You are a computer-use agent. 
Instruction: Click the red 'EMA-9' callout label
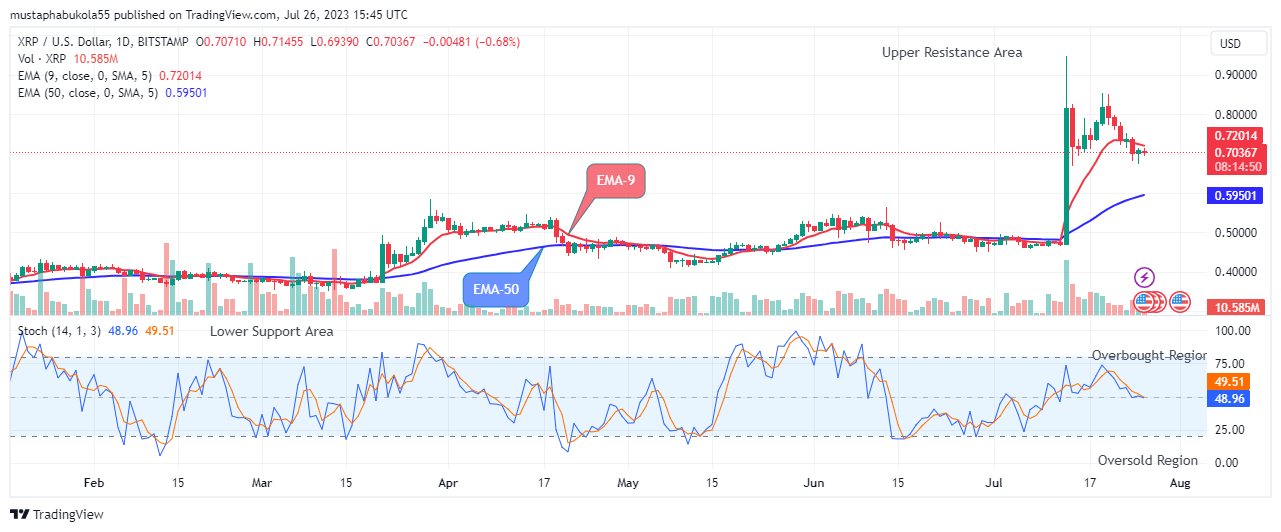tap(615, 182)
